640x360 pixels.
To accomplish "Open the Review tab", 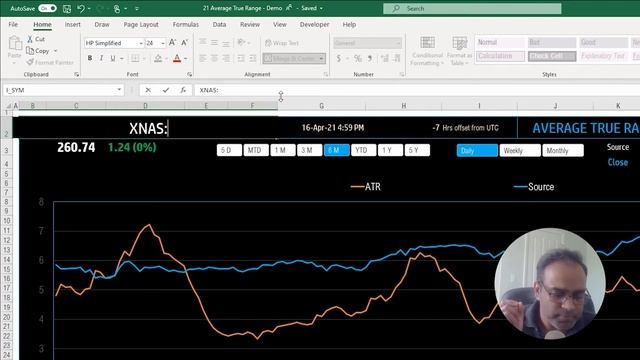I will 250,24.
